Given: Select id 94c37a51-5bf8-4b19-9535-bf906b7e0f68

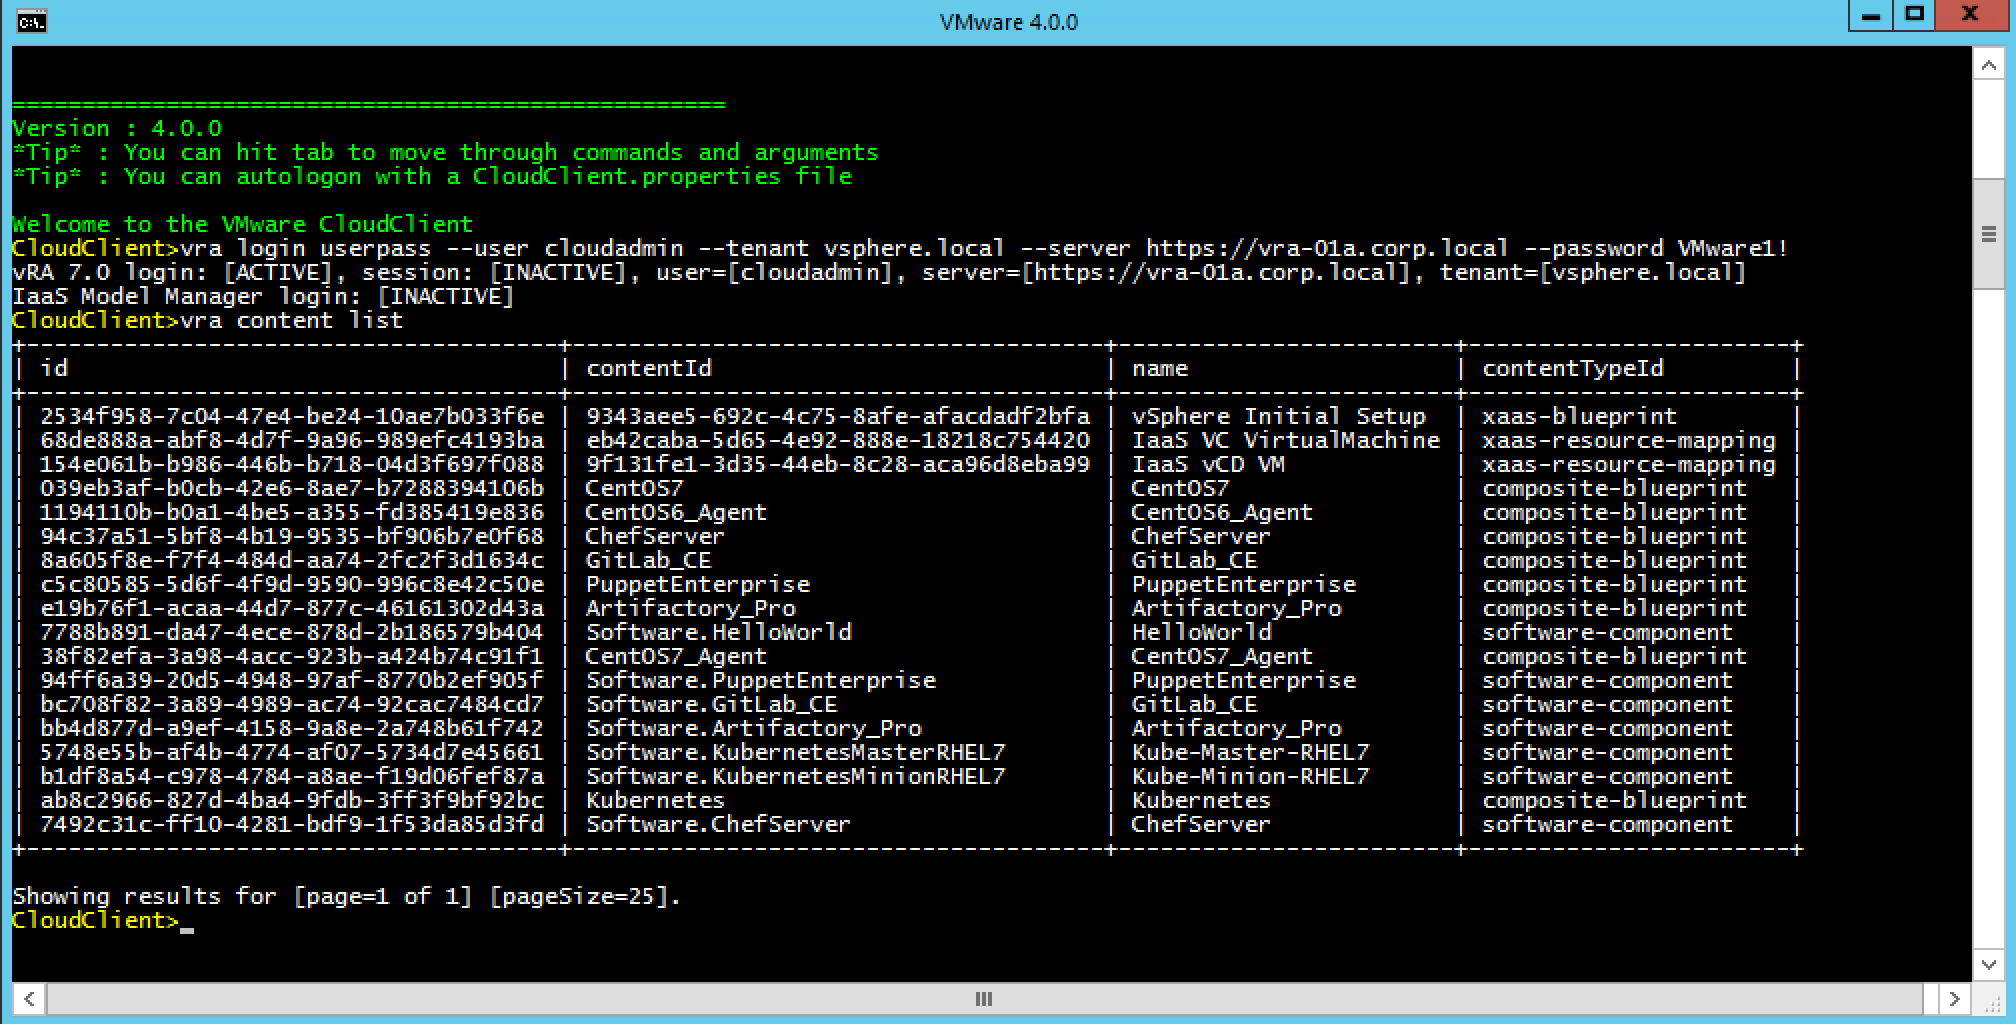Looking at the screenshot, I should click(x=292, y=536).
